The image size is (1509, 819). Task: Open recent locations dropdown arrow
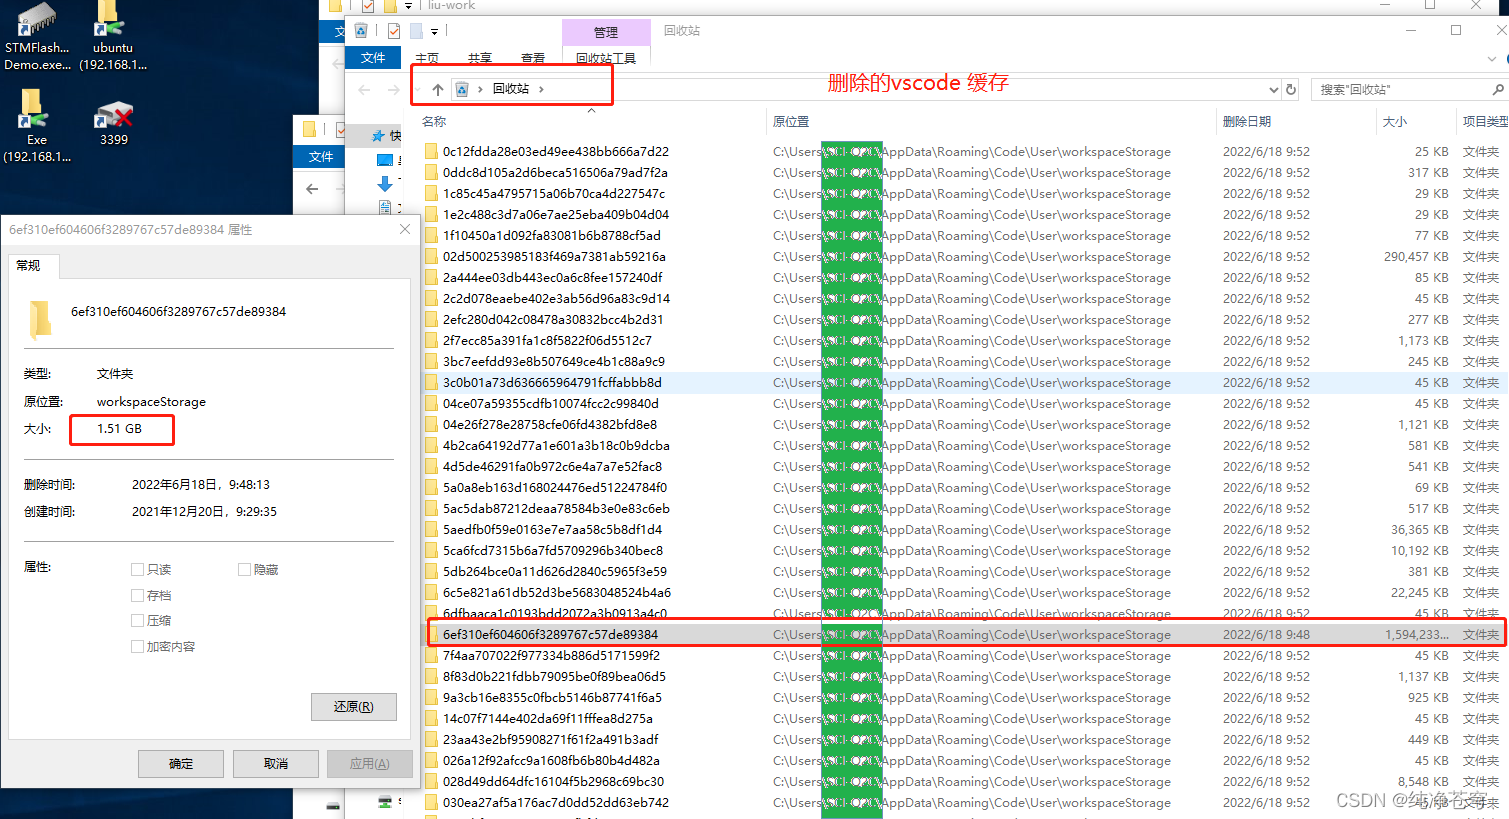click(x=417, y=89)
